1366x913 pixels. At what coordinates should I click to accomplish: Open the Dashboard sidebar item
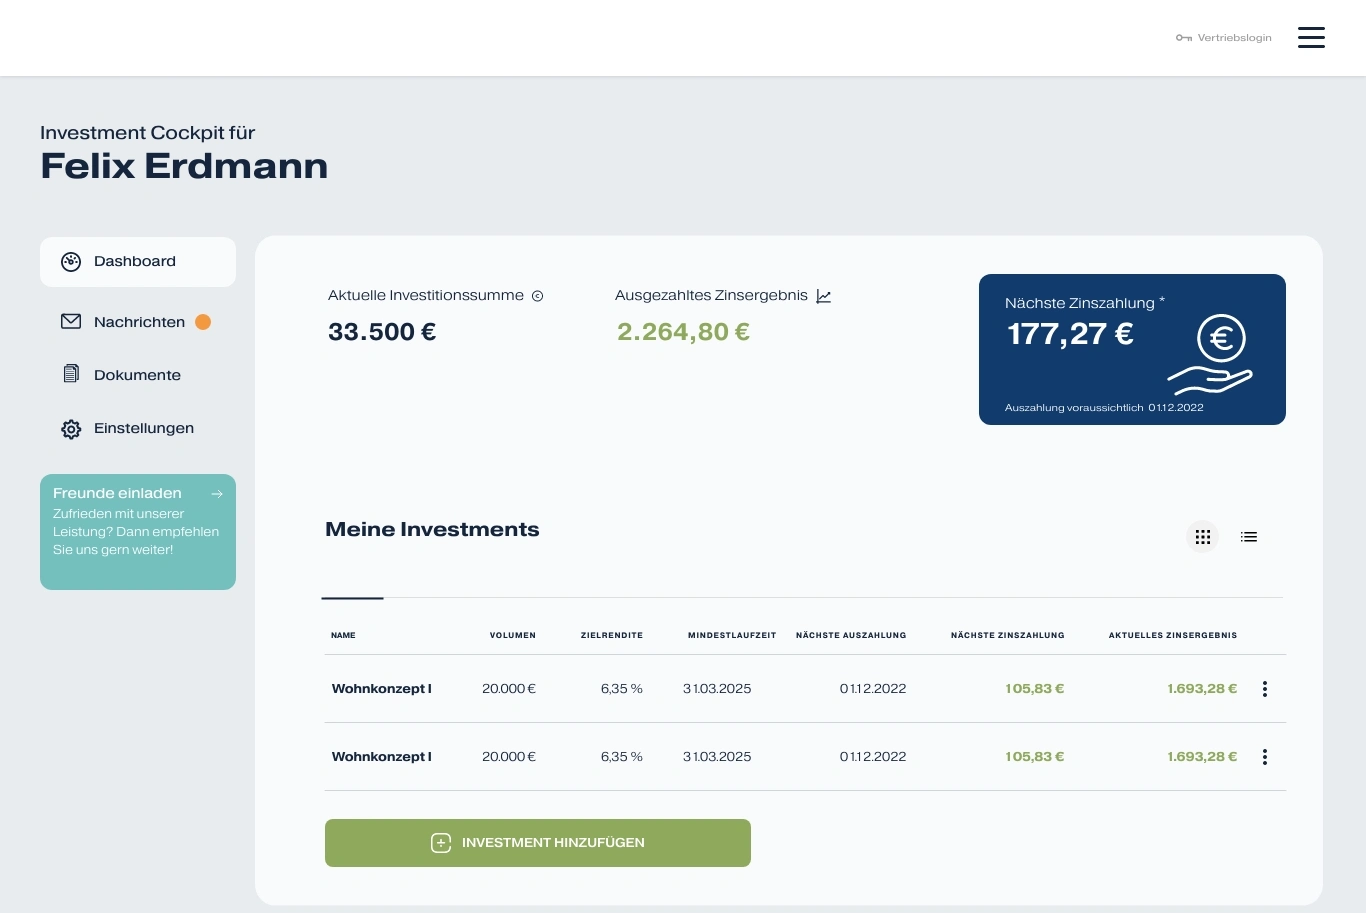coord(138,262)
